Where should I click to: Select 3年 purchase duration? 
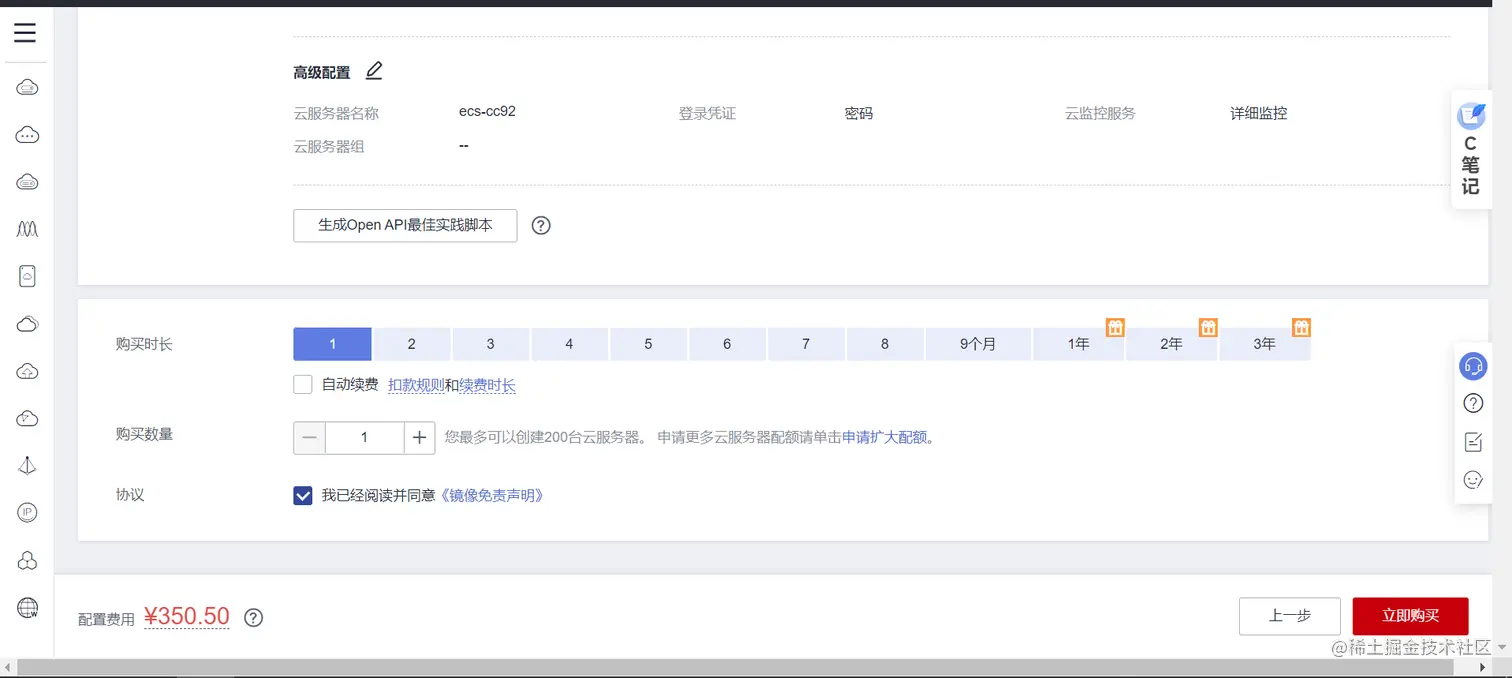click(x=1264, y=344)
